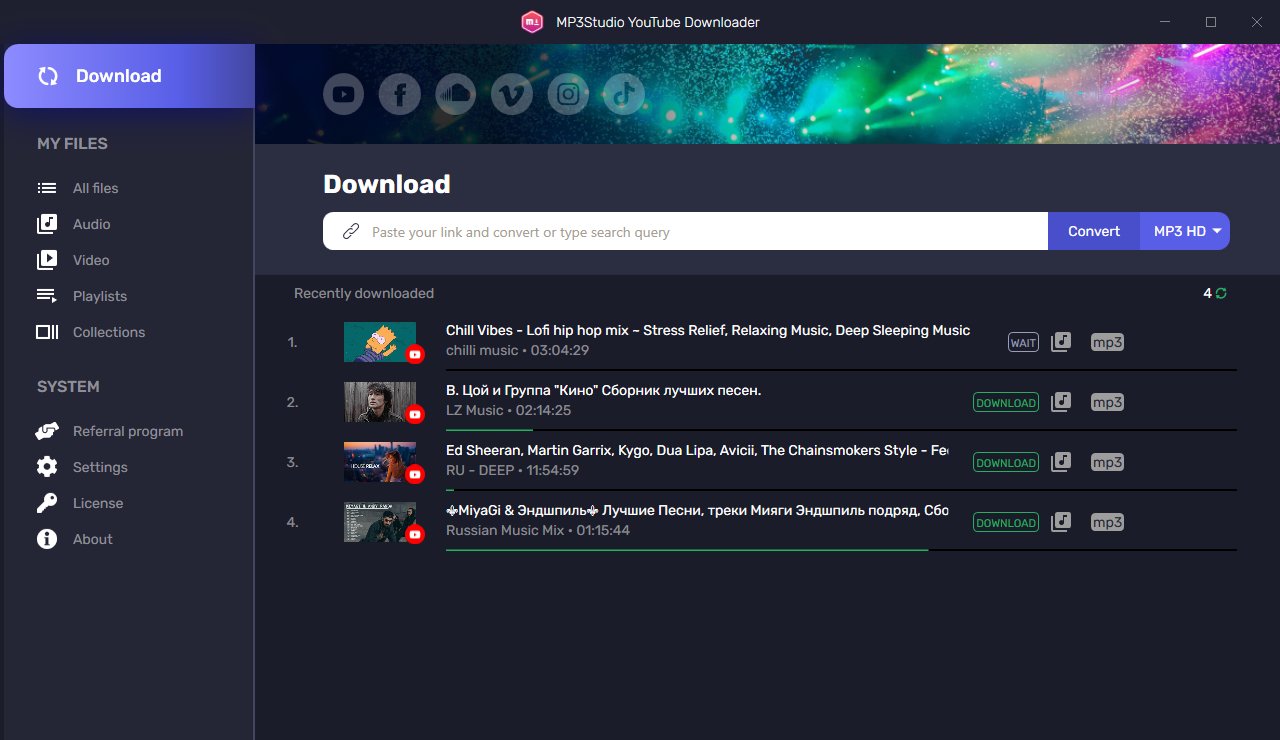The height and width of the screenshot is (740, 1280).
Task: Click progress bar under MiyaGi track
Action: click(x=841, y=550)
